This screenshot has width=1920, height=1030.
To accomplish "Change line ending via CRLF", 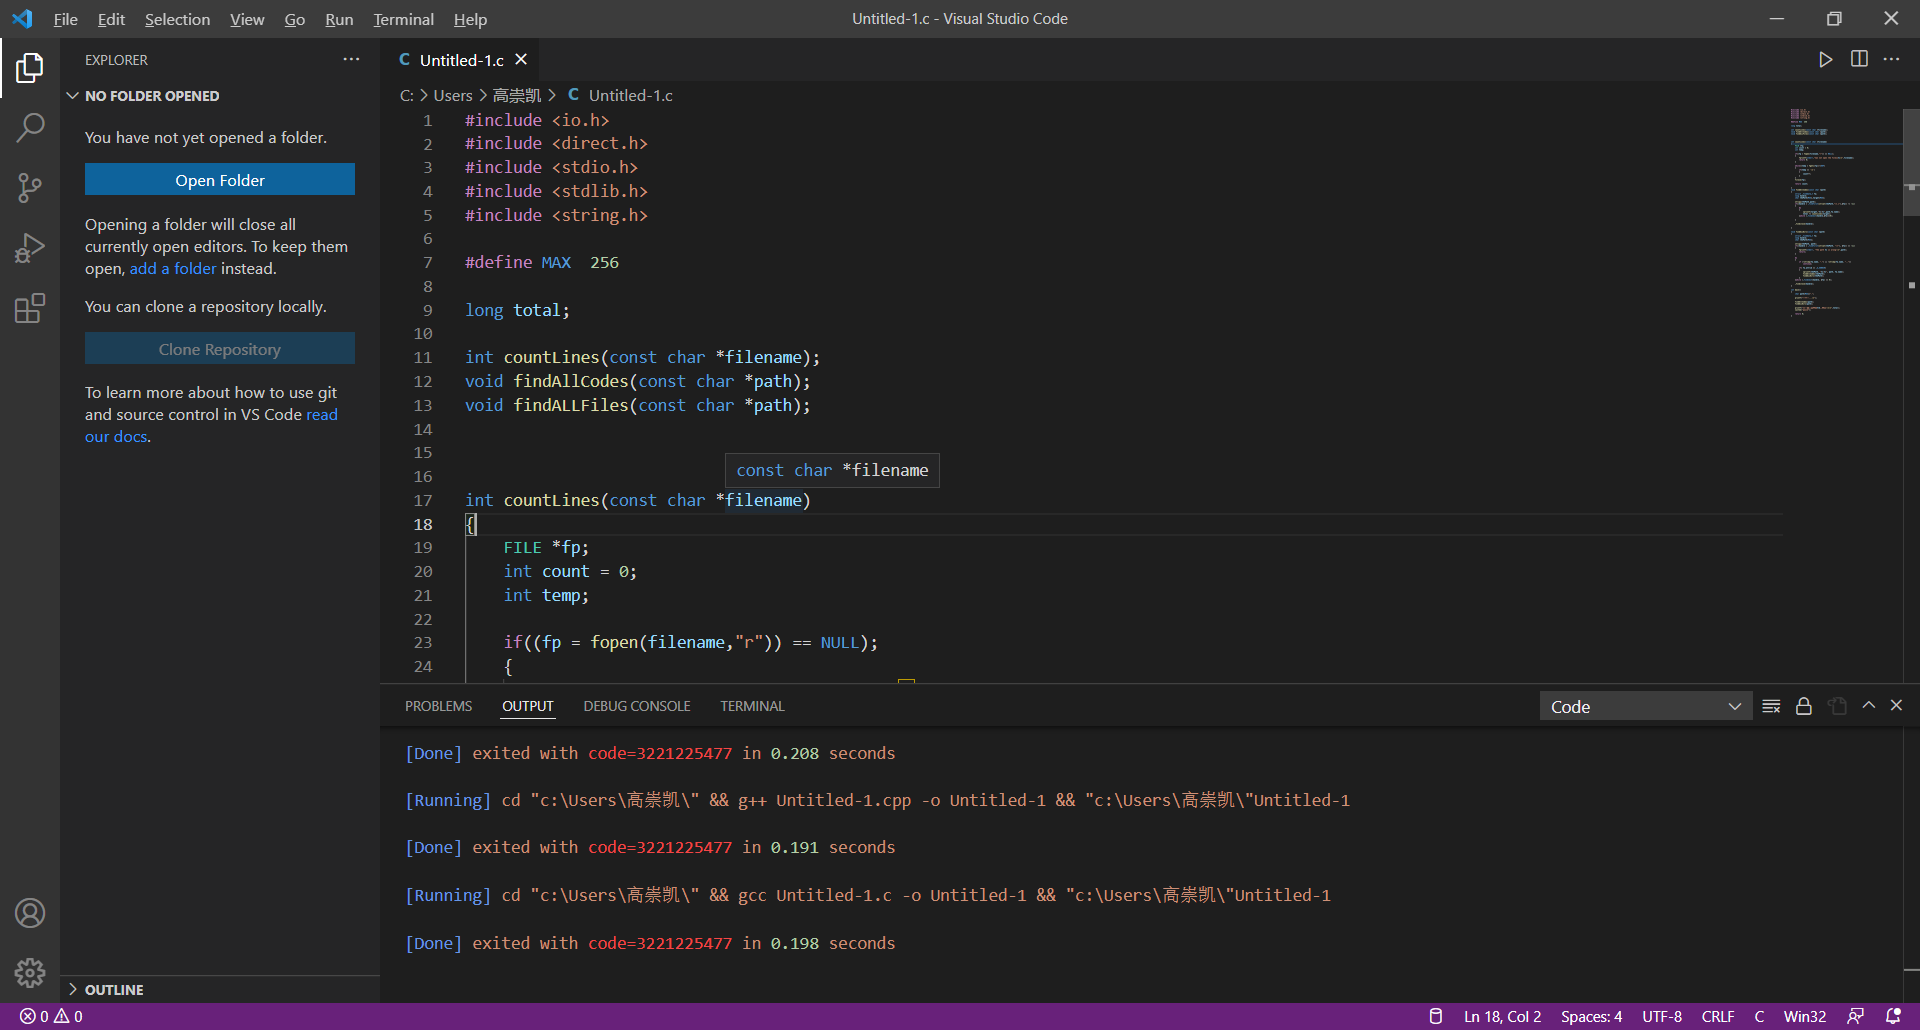I will click(x=1718, y=1016).
